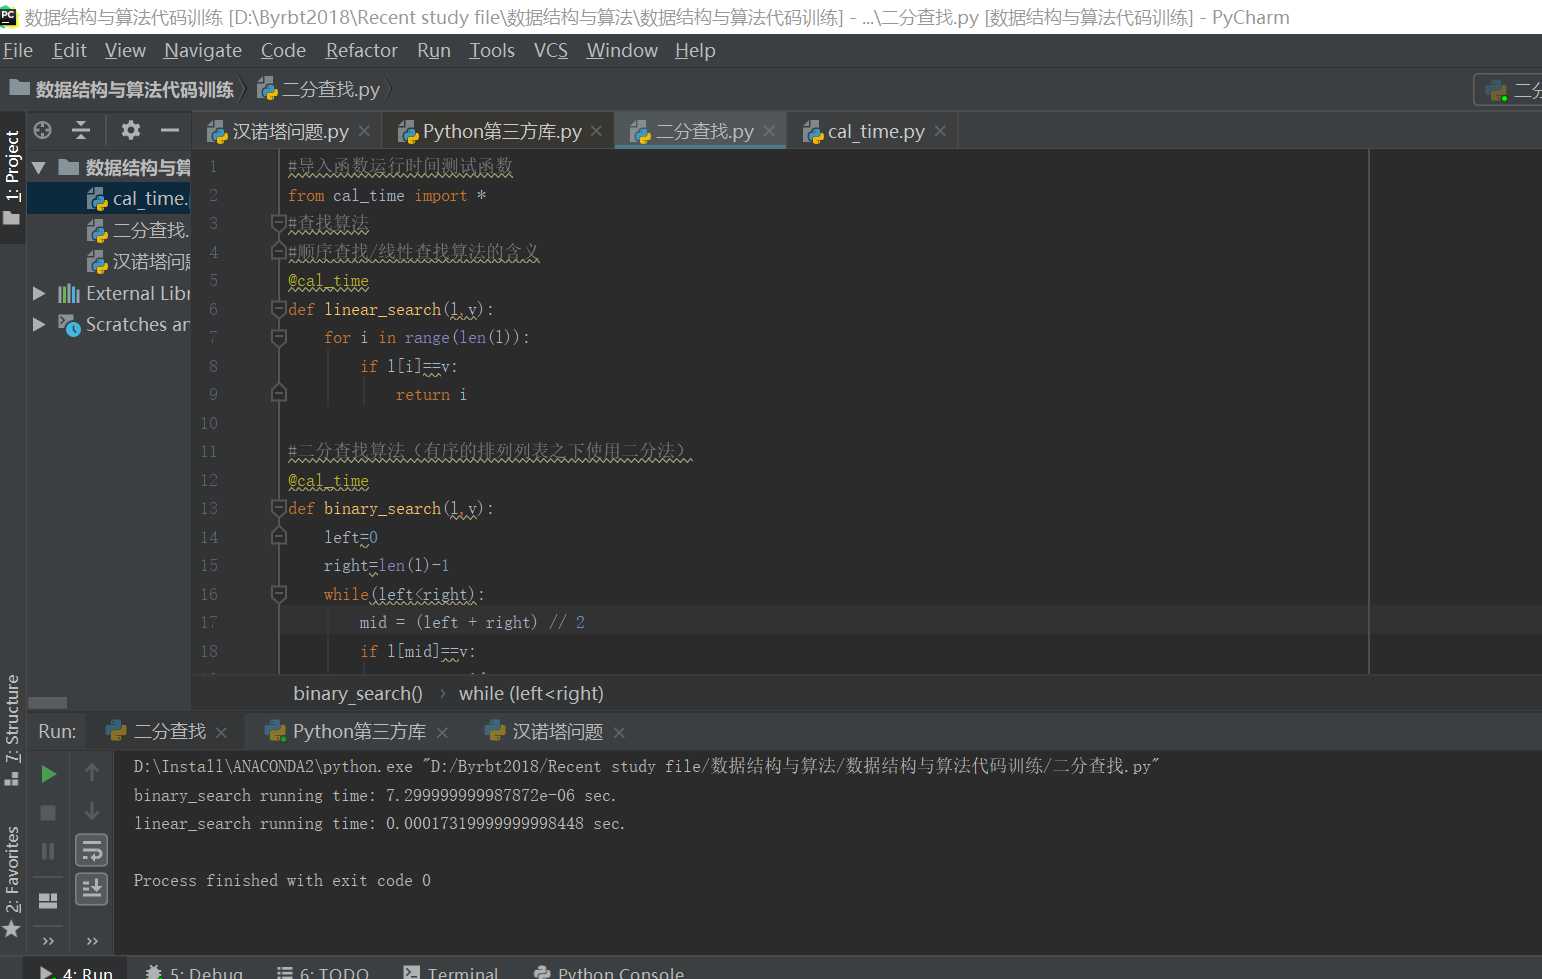
Task: Click the 二分查找.py breadcrumb in navigation bar
Action: tap(319, 89)
